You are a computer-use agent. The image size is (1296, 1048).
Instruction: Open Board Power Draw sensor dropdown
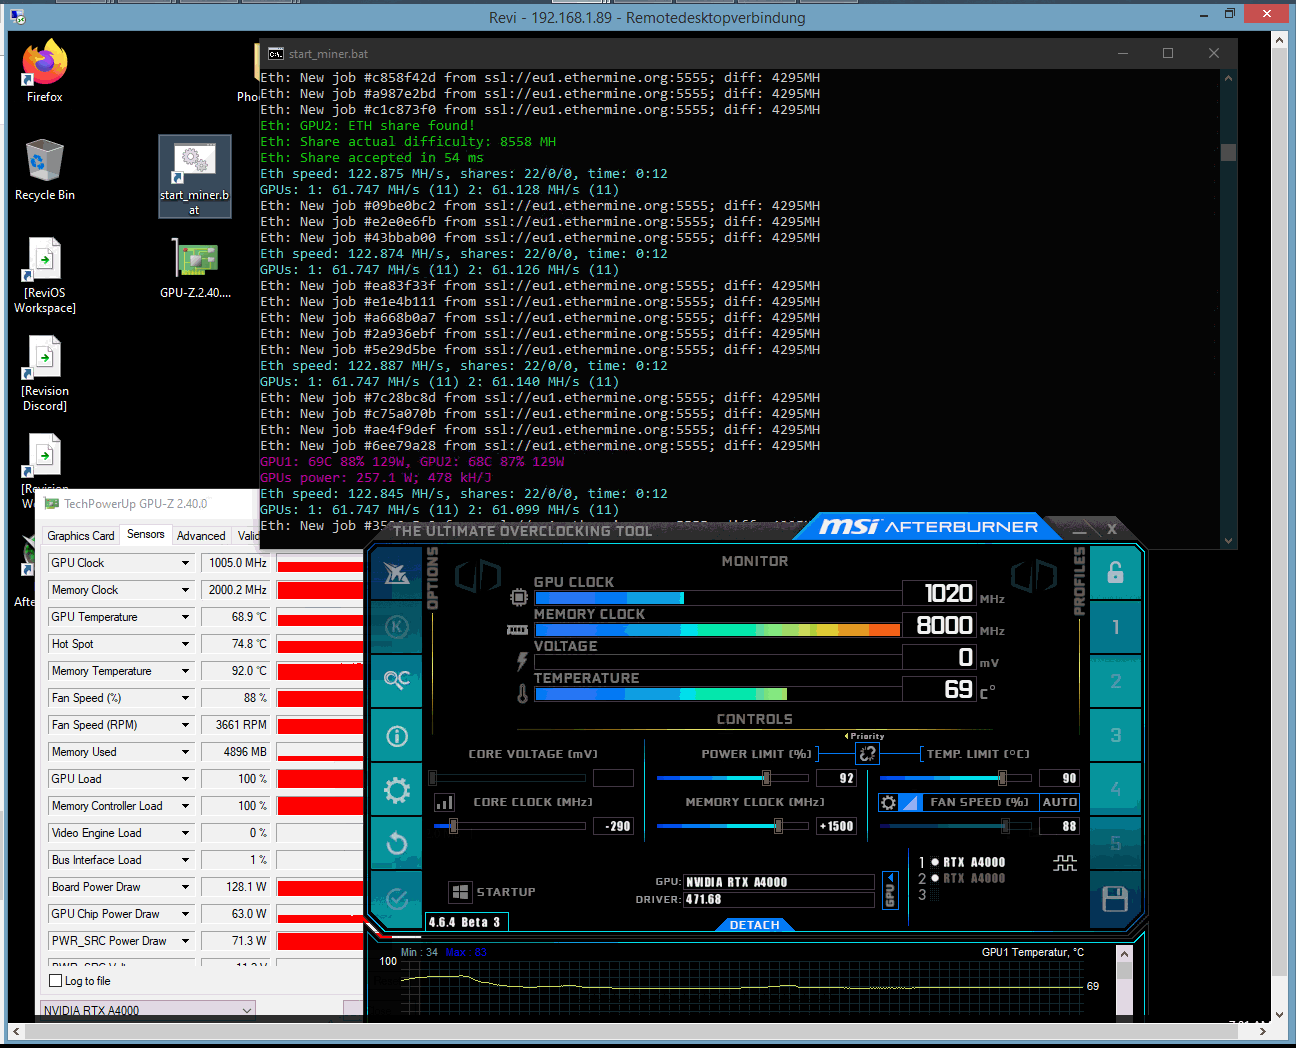pyautogui.click(x=185, y=887)
